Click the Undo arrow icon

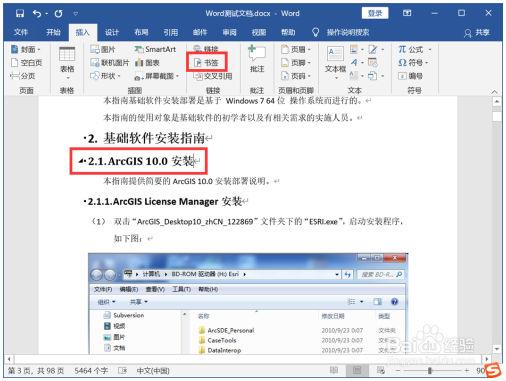pyautogui.click(x=37, y=13)
